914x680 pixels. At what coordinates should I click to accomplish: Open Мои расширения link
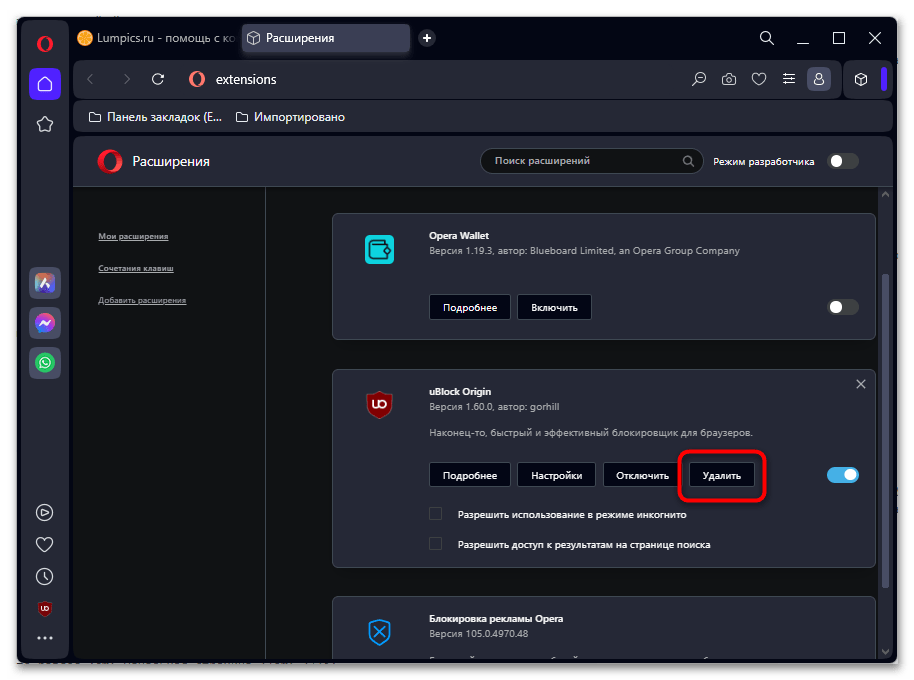(x=133, y=237)
